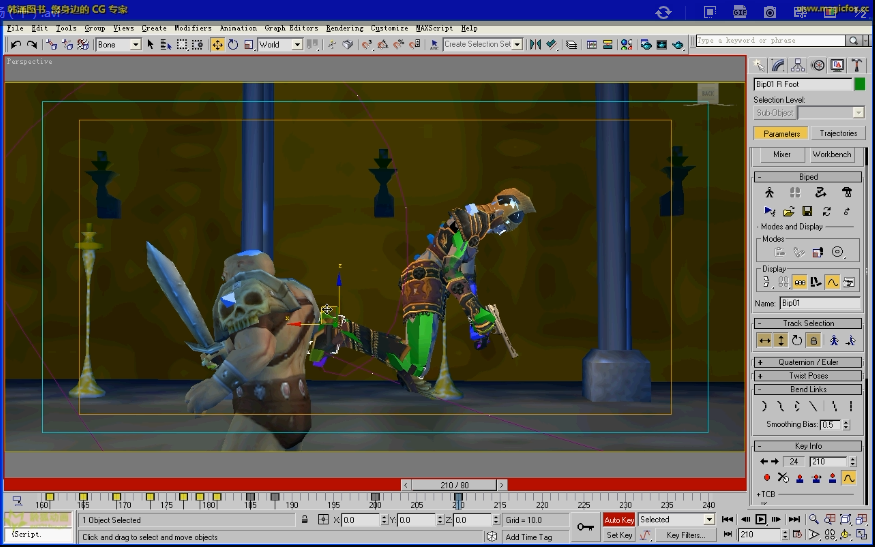
Task: Collapse the Key Info rollout
Action: coord(808,446)
